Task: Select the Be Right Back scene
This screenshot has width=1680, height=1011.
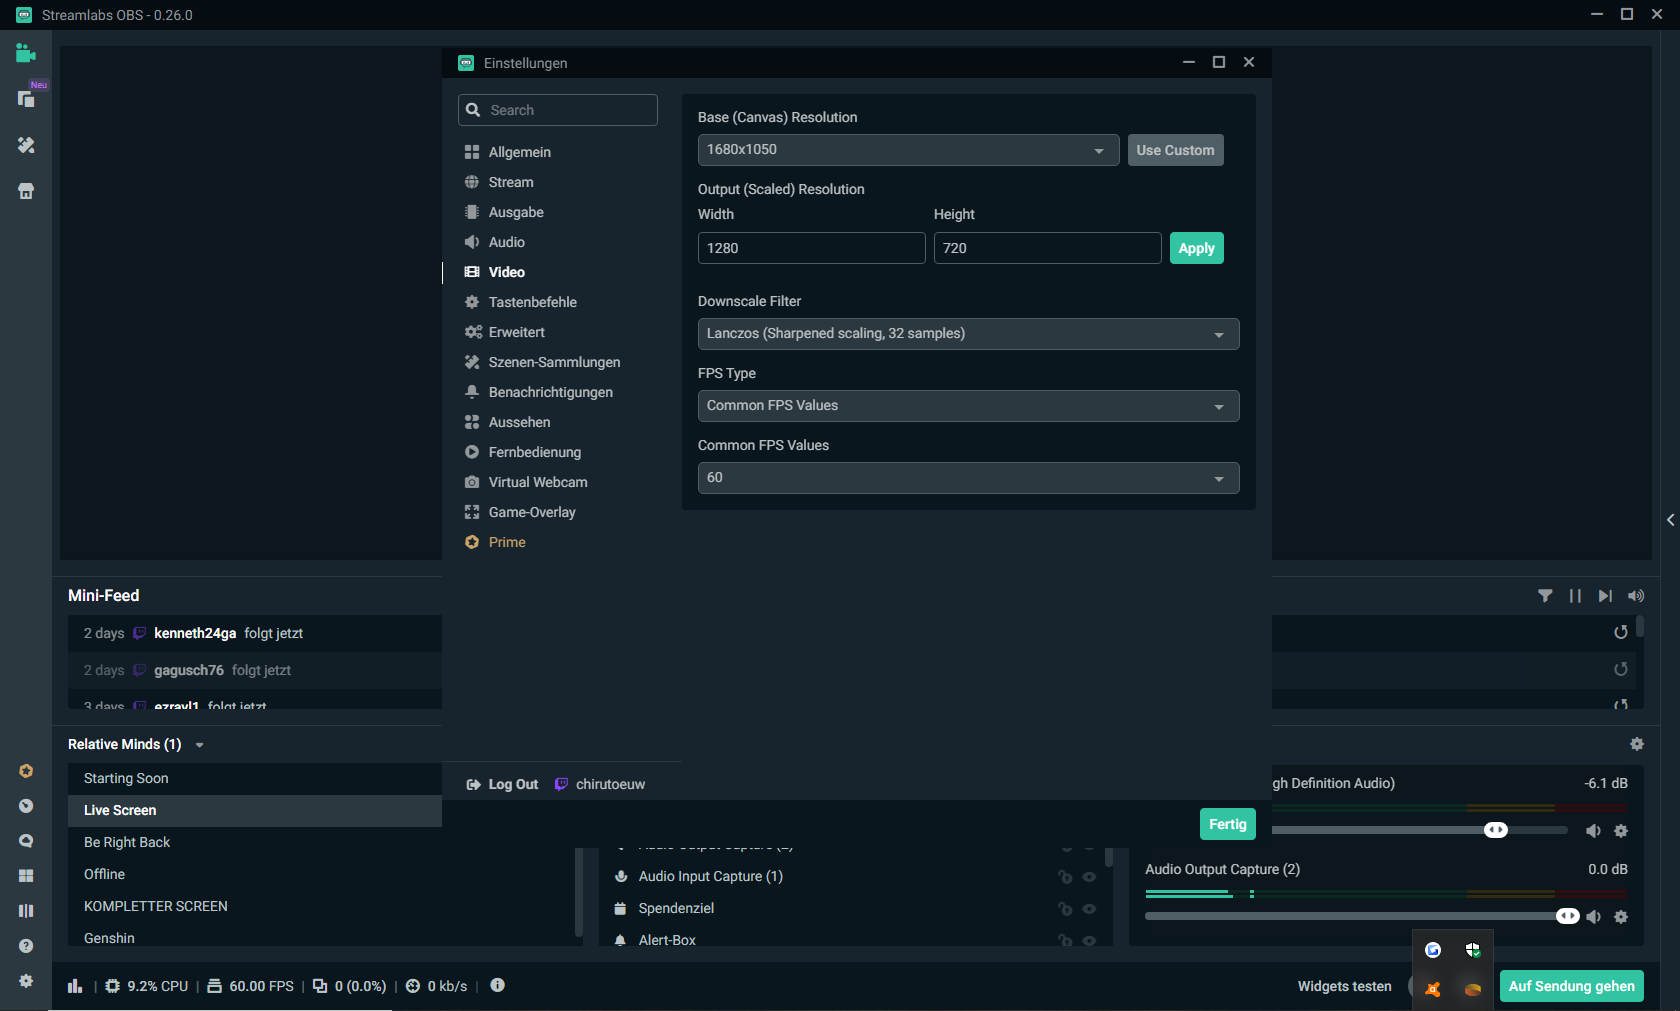Action: point(255,843)
